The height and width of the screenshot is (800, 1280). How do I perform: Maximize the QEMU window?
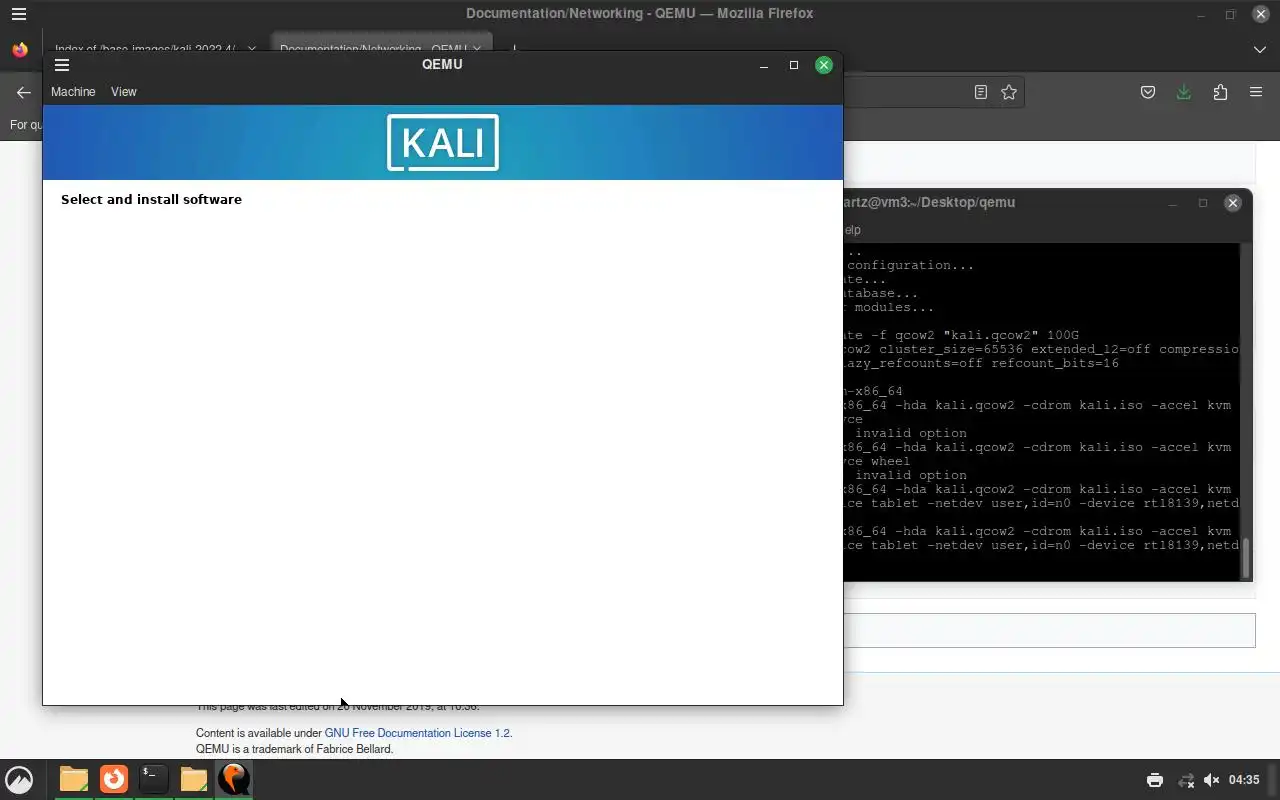(x=794, y=65)
